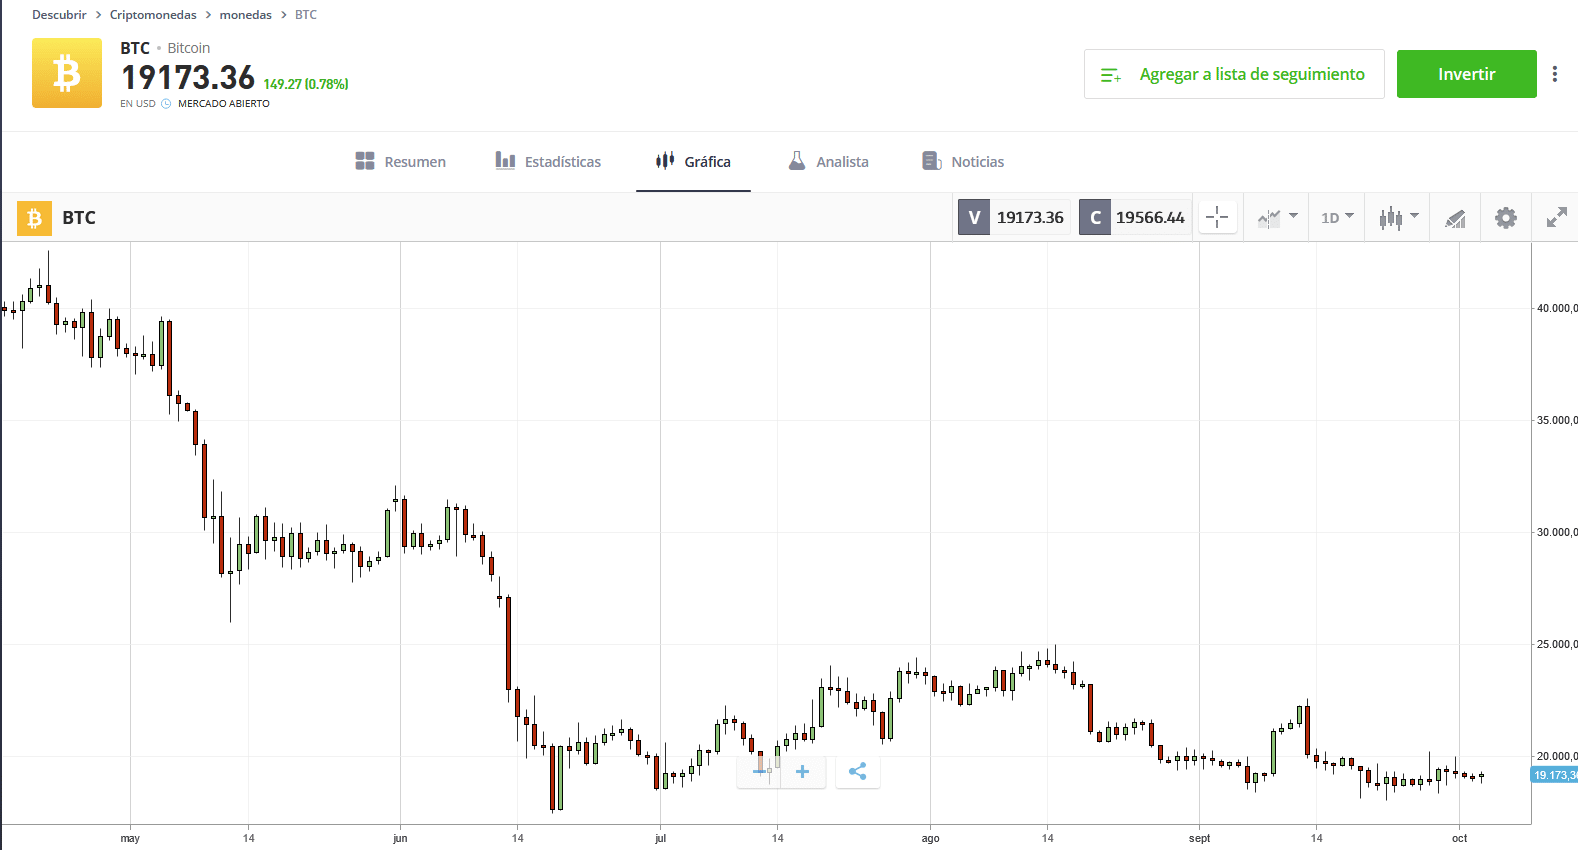Image resolution: width=1578 pixels, height=850 pixels.
Task: Click the 'sept' label on time axis
Action: pyautogui.click(x=1199, y=838)
